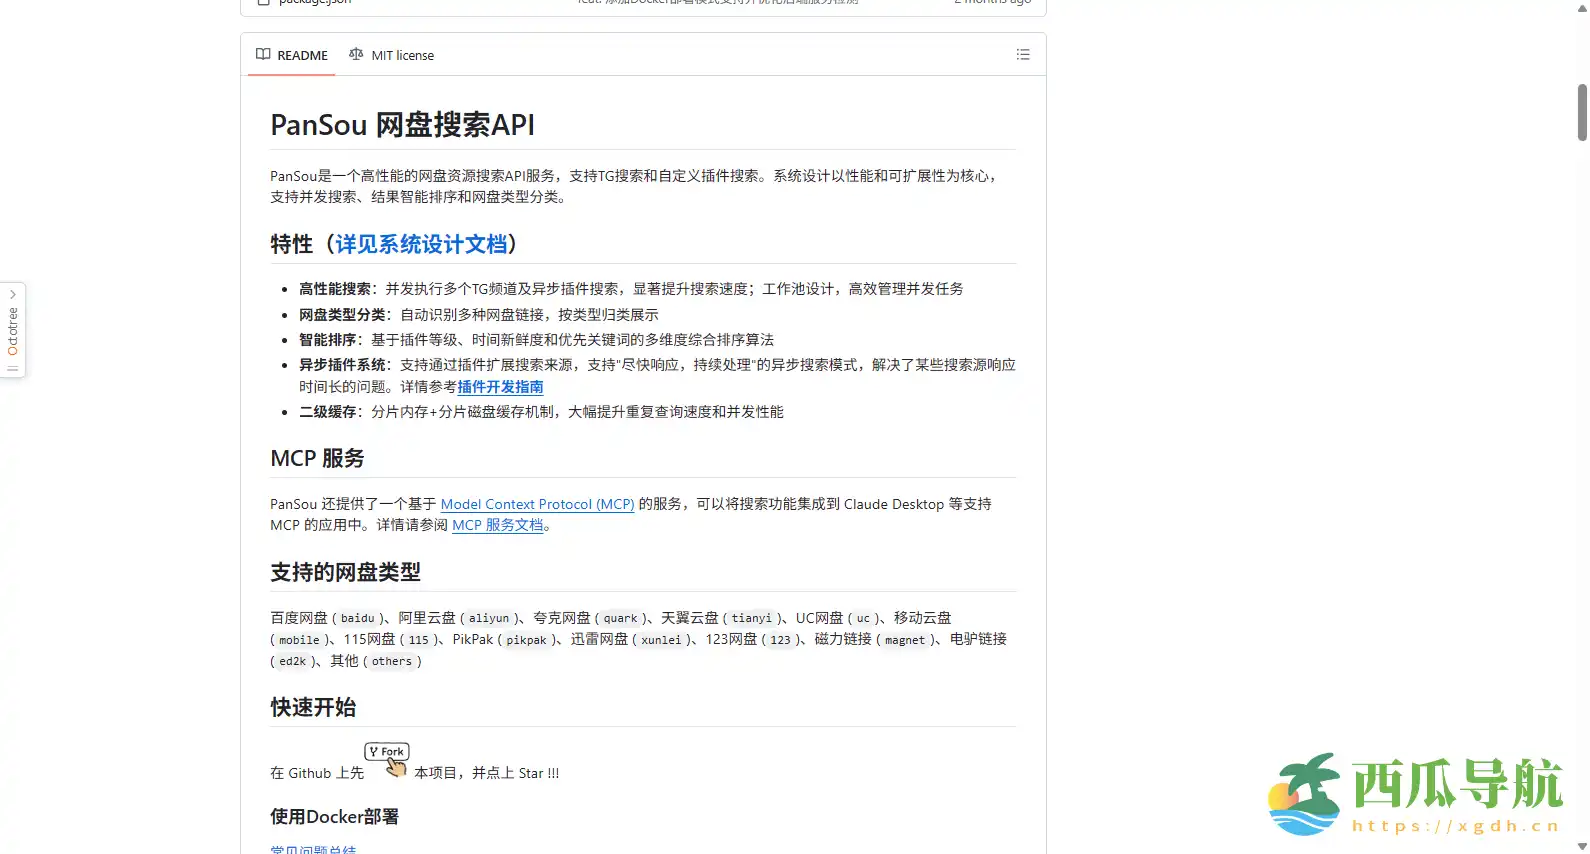Open the Model Context Protocol (MCP) link
This screenshot has width=1590, height=854.
point(537,504)
